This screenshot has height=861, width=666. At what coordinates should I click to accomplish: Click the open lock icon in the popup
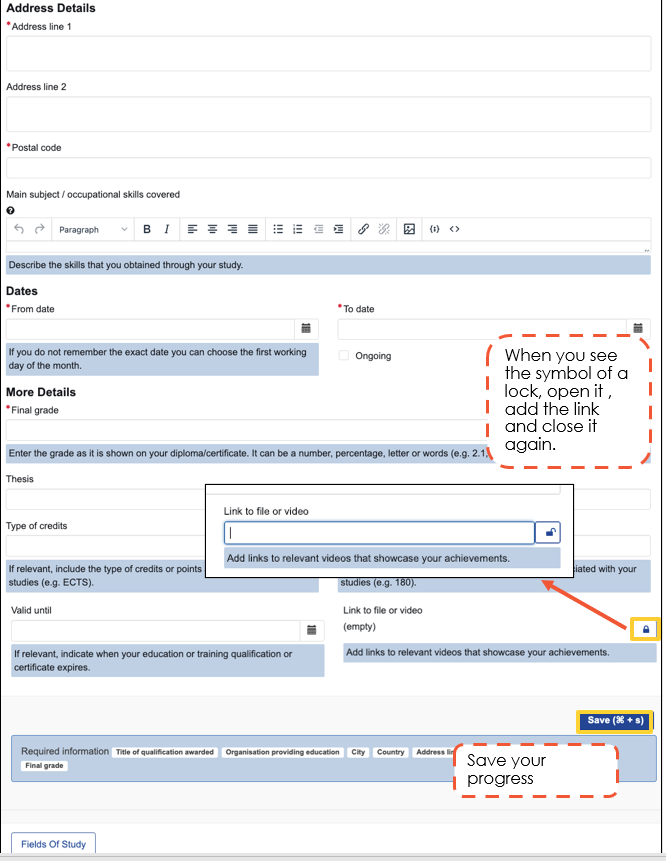point(548,533)
